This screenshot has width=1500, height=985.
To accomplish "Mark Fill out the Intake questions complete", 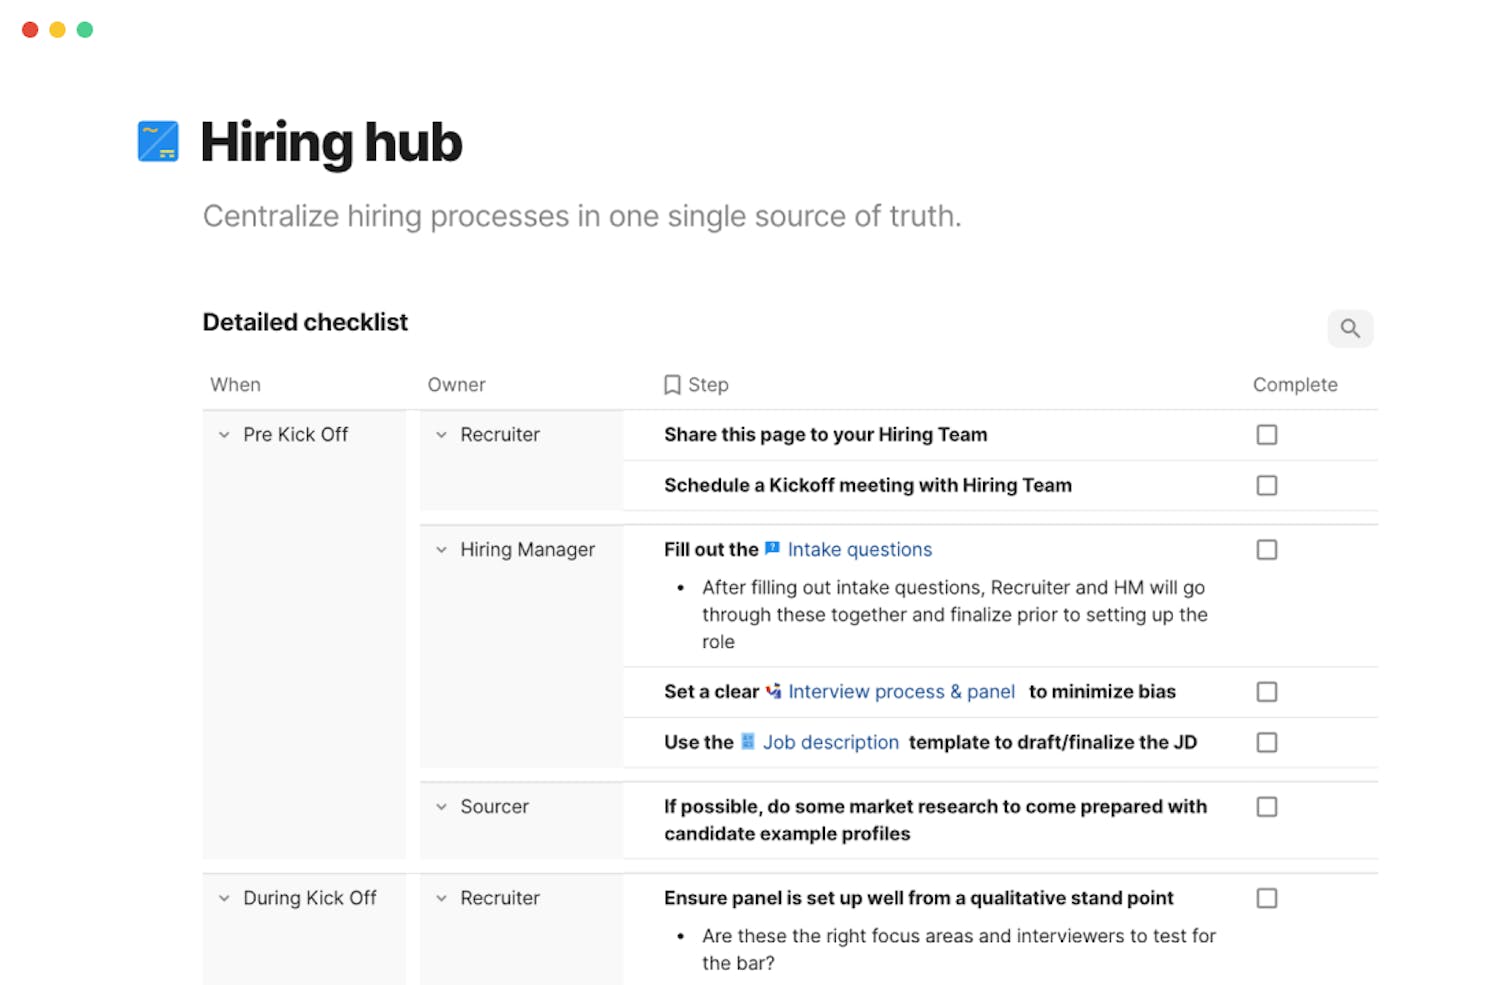I will (1267, 550).
